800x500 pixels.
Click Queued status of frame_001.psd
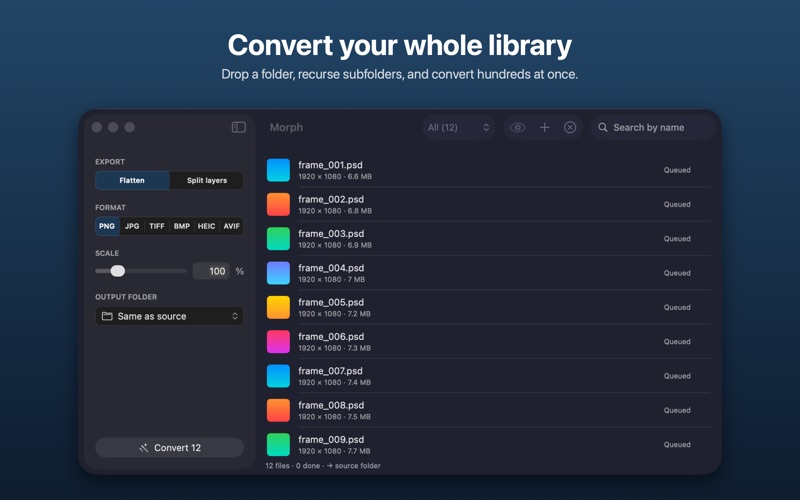[x=677, y=170]
